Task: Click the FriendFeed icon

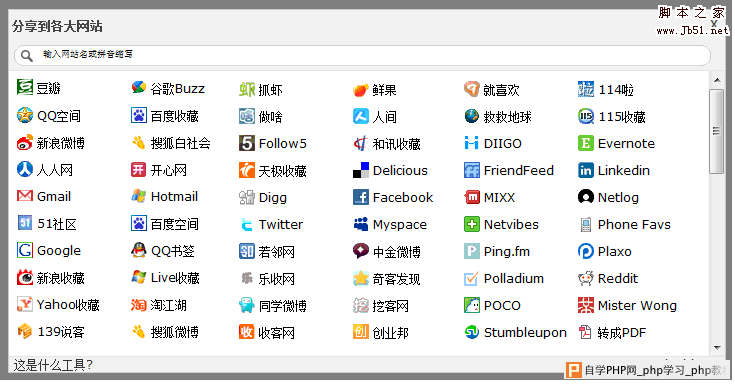Action: [x=472, y=170]
